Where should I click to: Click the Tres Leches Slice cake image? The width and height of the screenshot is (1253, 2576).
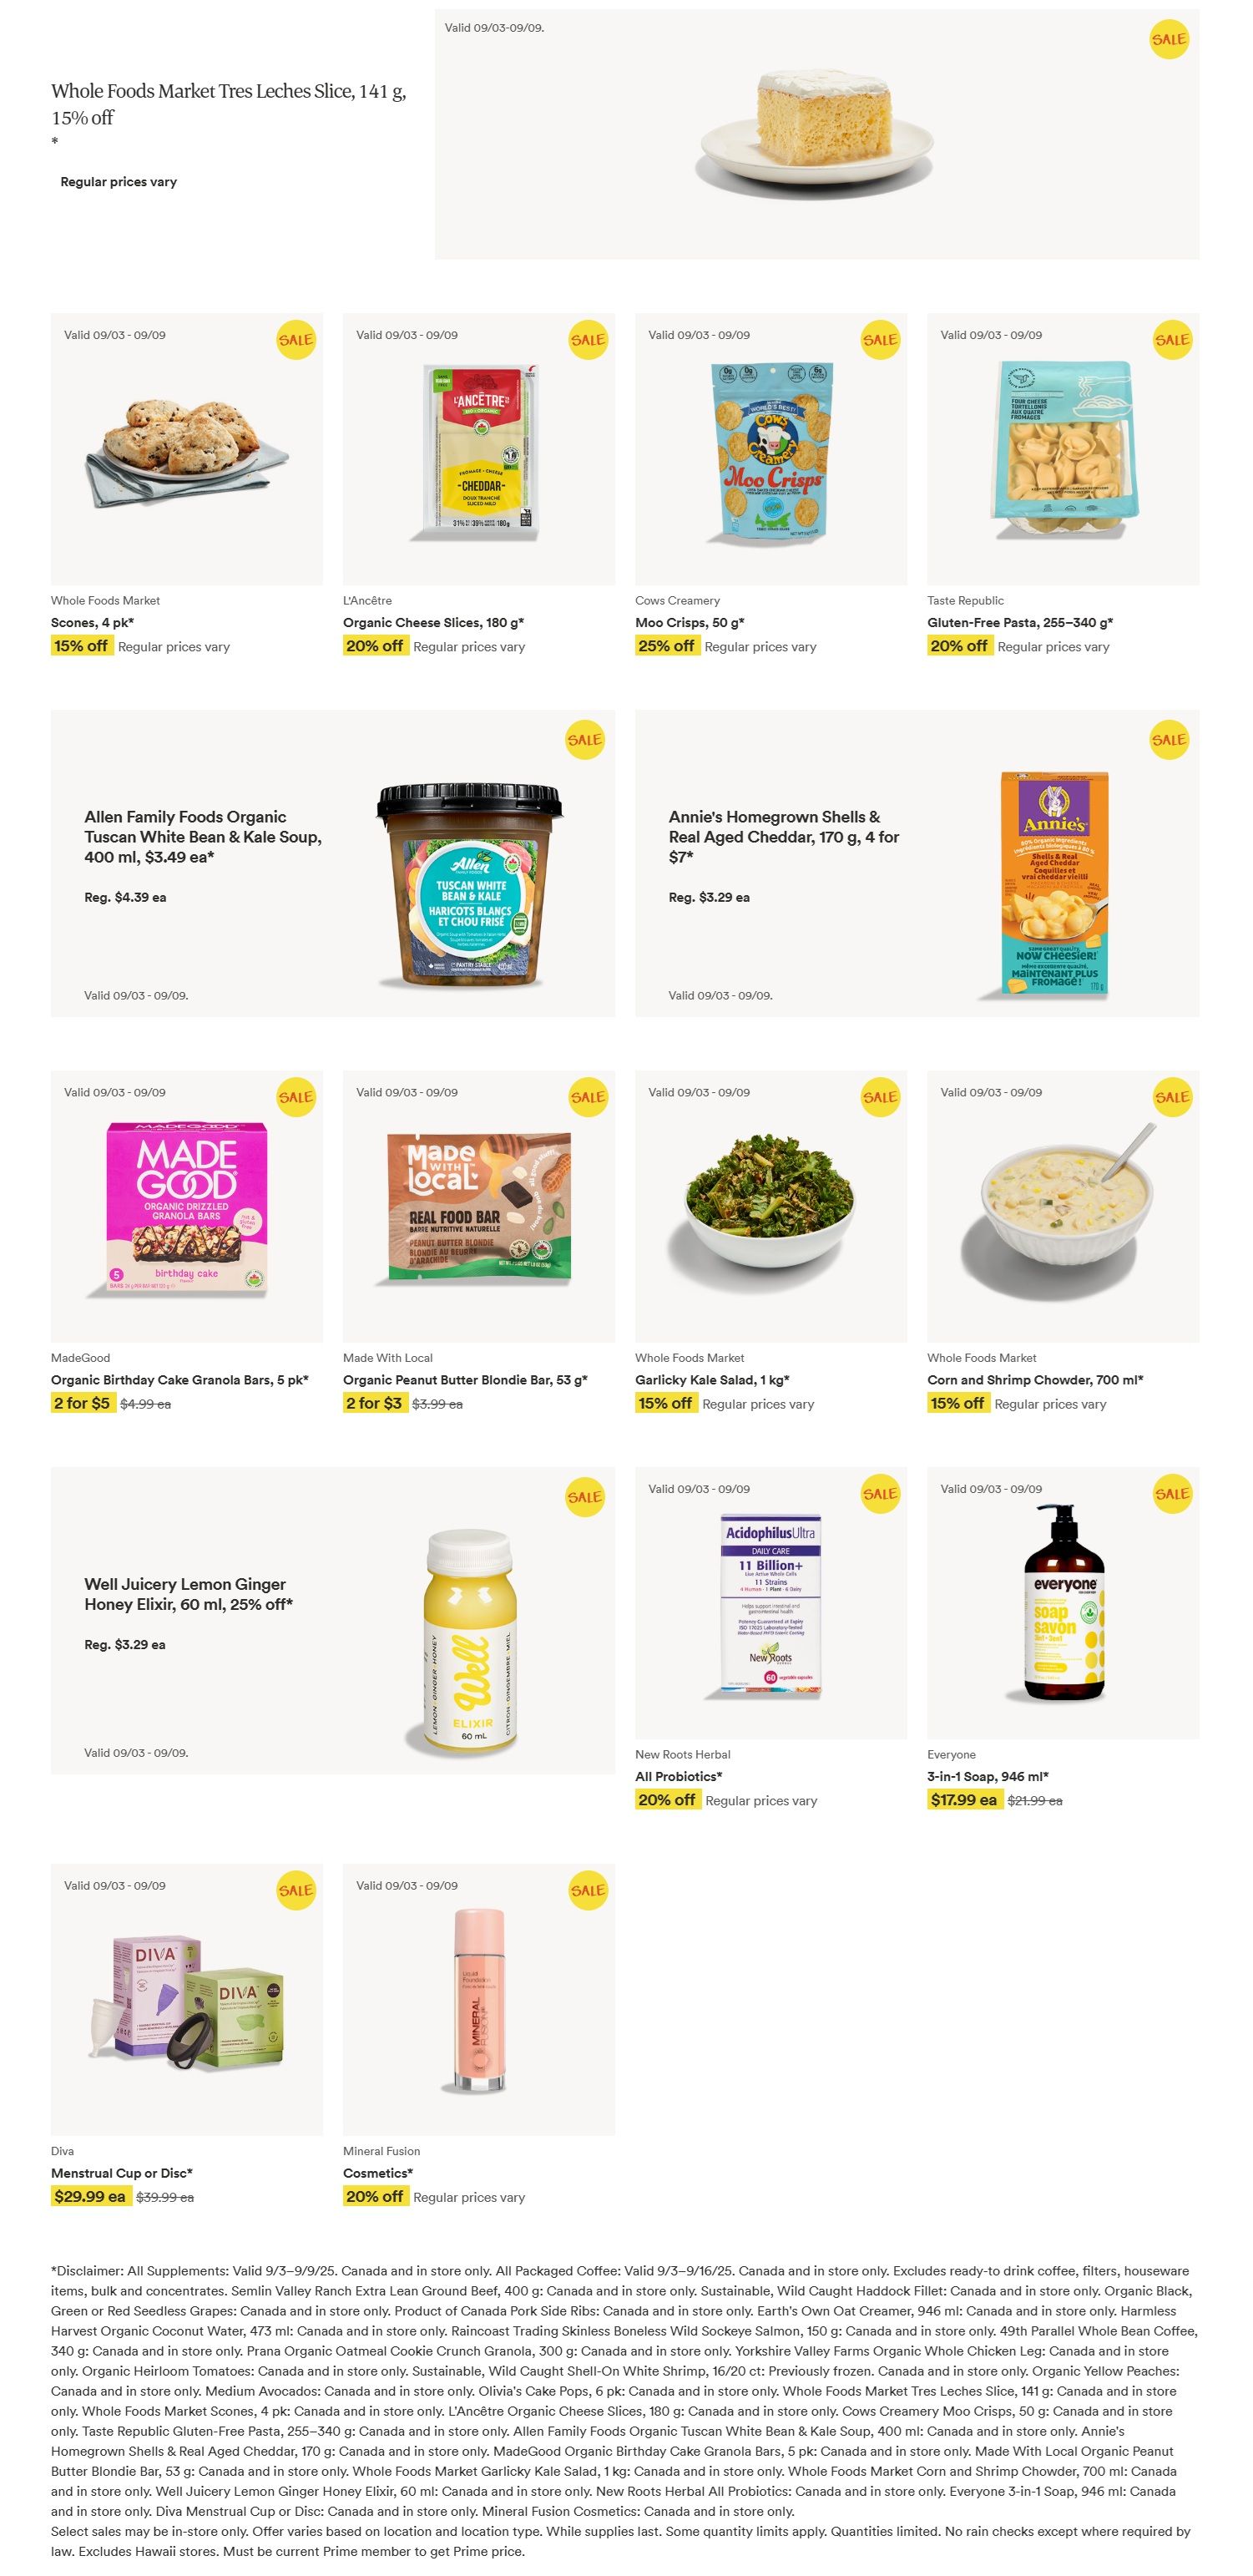point(817,133)
